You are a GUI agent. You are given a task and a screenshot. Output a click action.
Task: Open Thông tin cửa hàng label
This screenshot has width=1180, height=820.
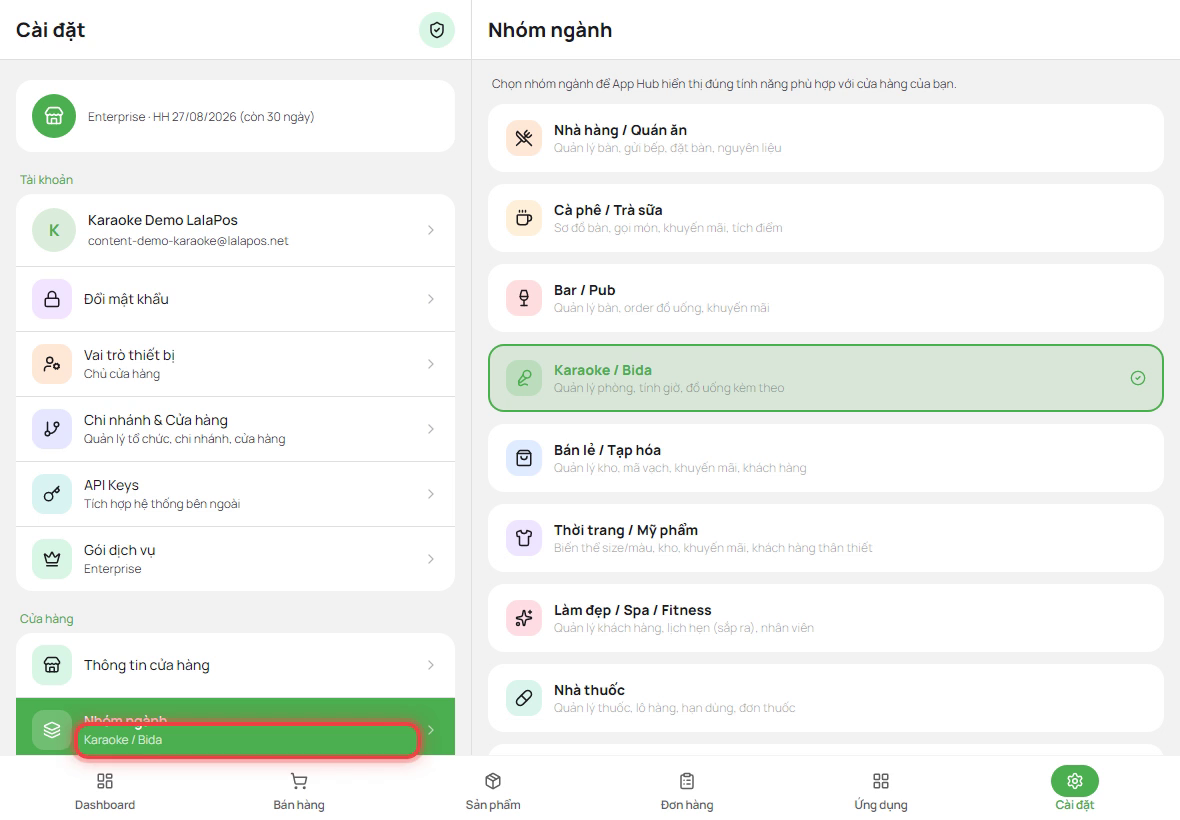tap(147, 665)
